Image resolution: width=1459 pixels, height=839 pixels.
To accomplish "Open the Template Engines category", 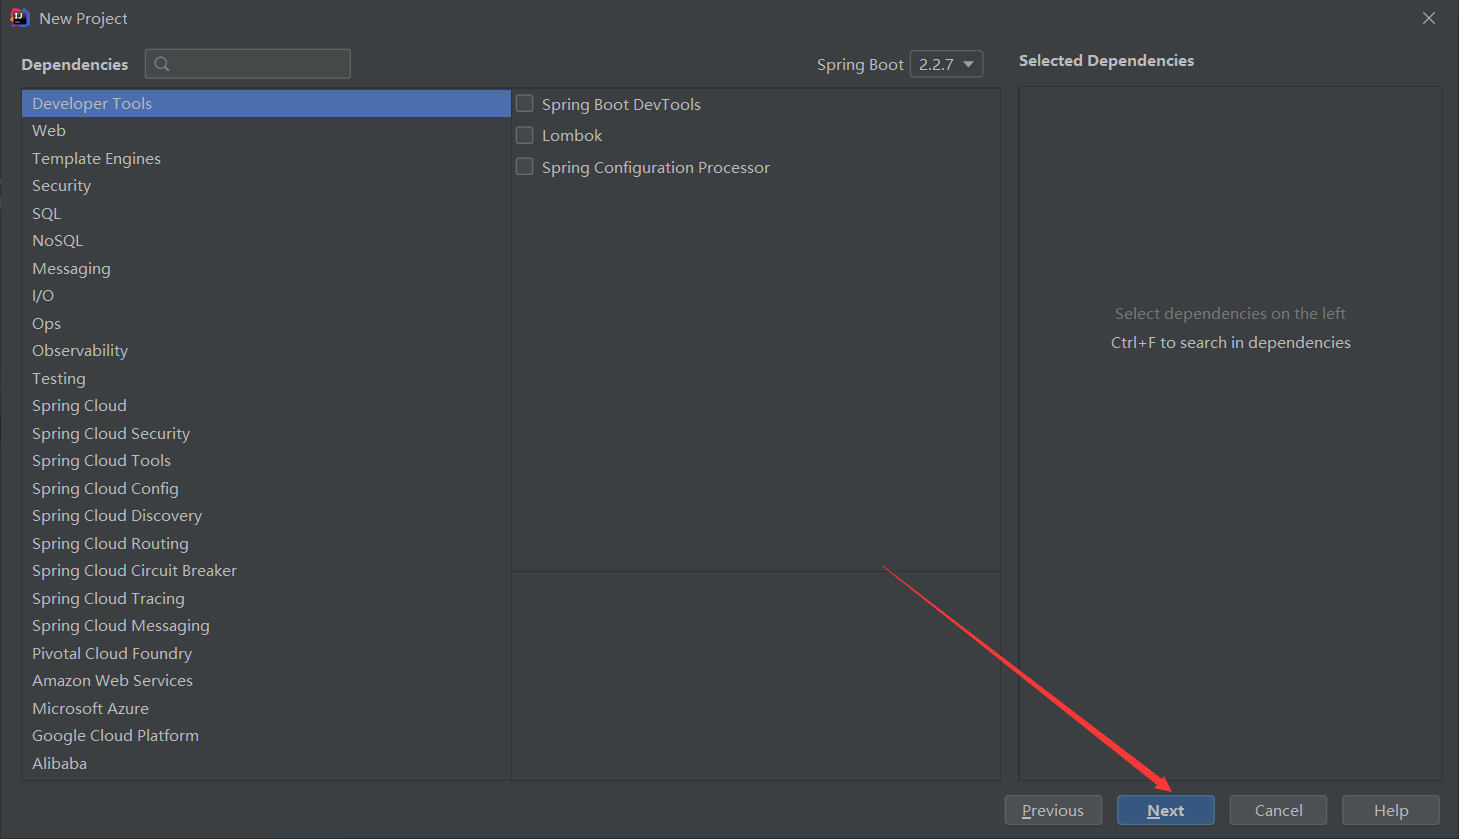I will tap(266, 158).
